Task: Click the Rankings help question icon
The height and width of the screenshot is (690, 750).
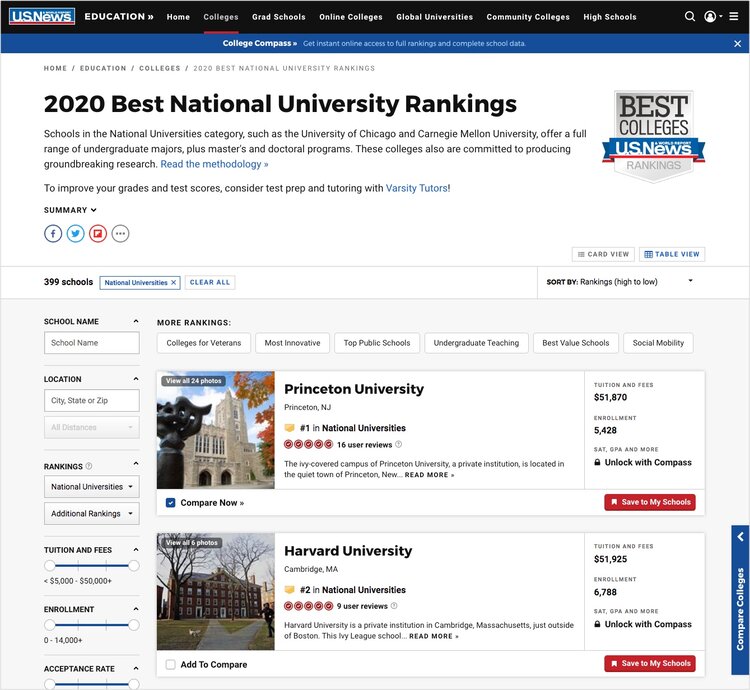Action: tap(88, 466)
